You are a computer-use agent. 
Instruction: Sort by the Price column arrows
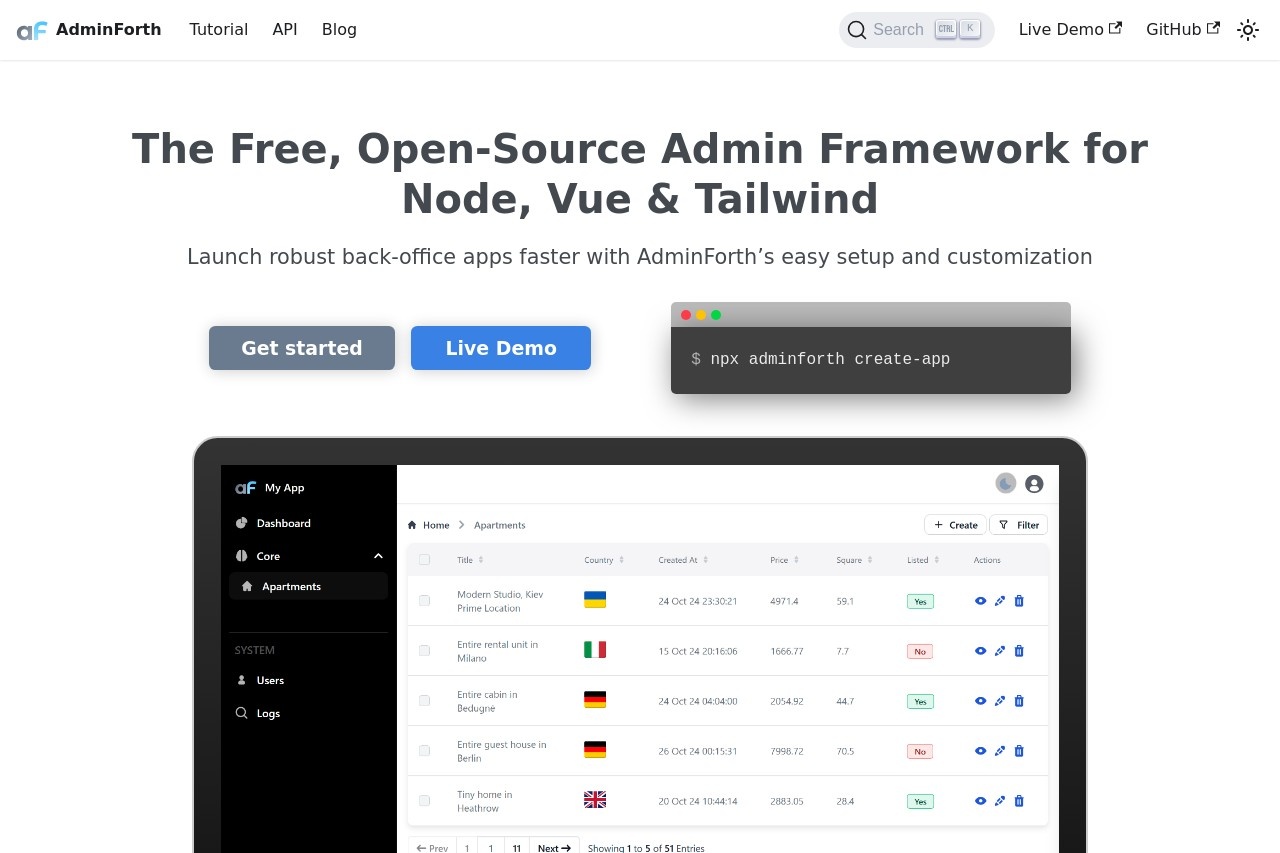click(x=797, y=560)
